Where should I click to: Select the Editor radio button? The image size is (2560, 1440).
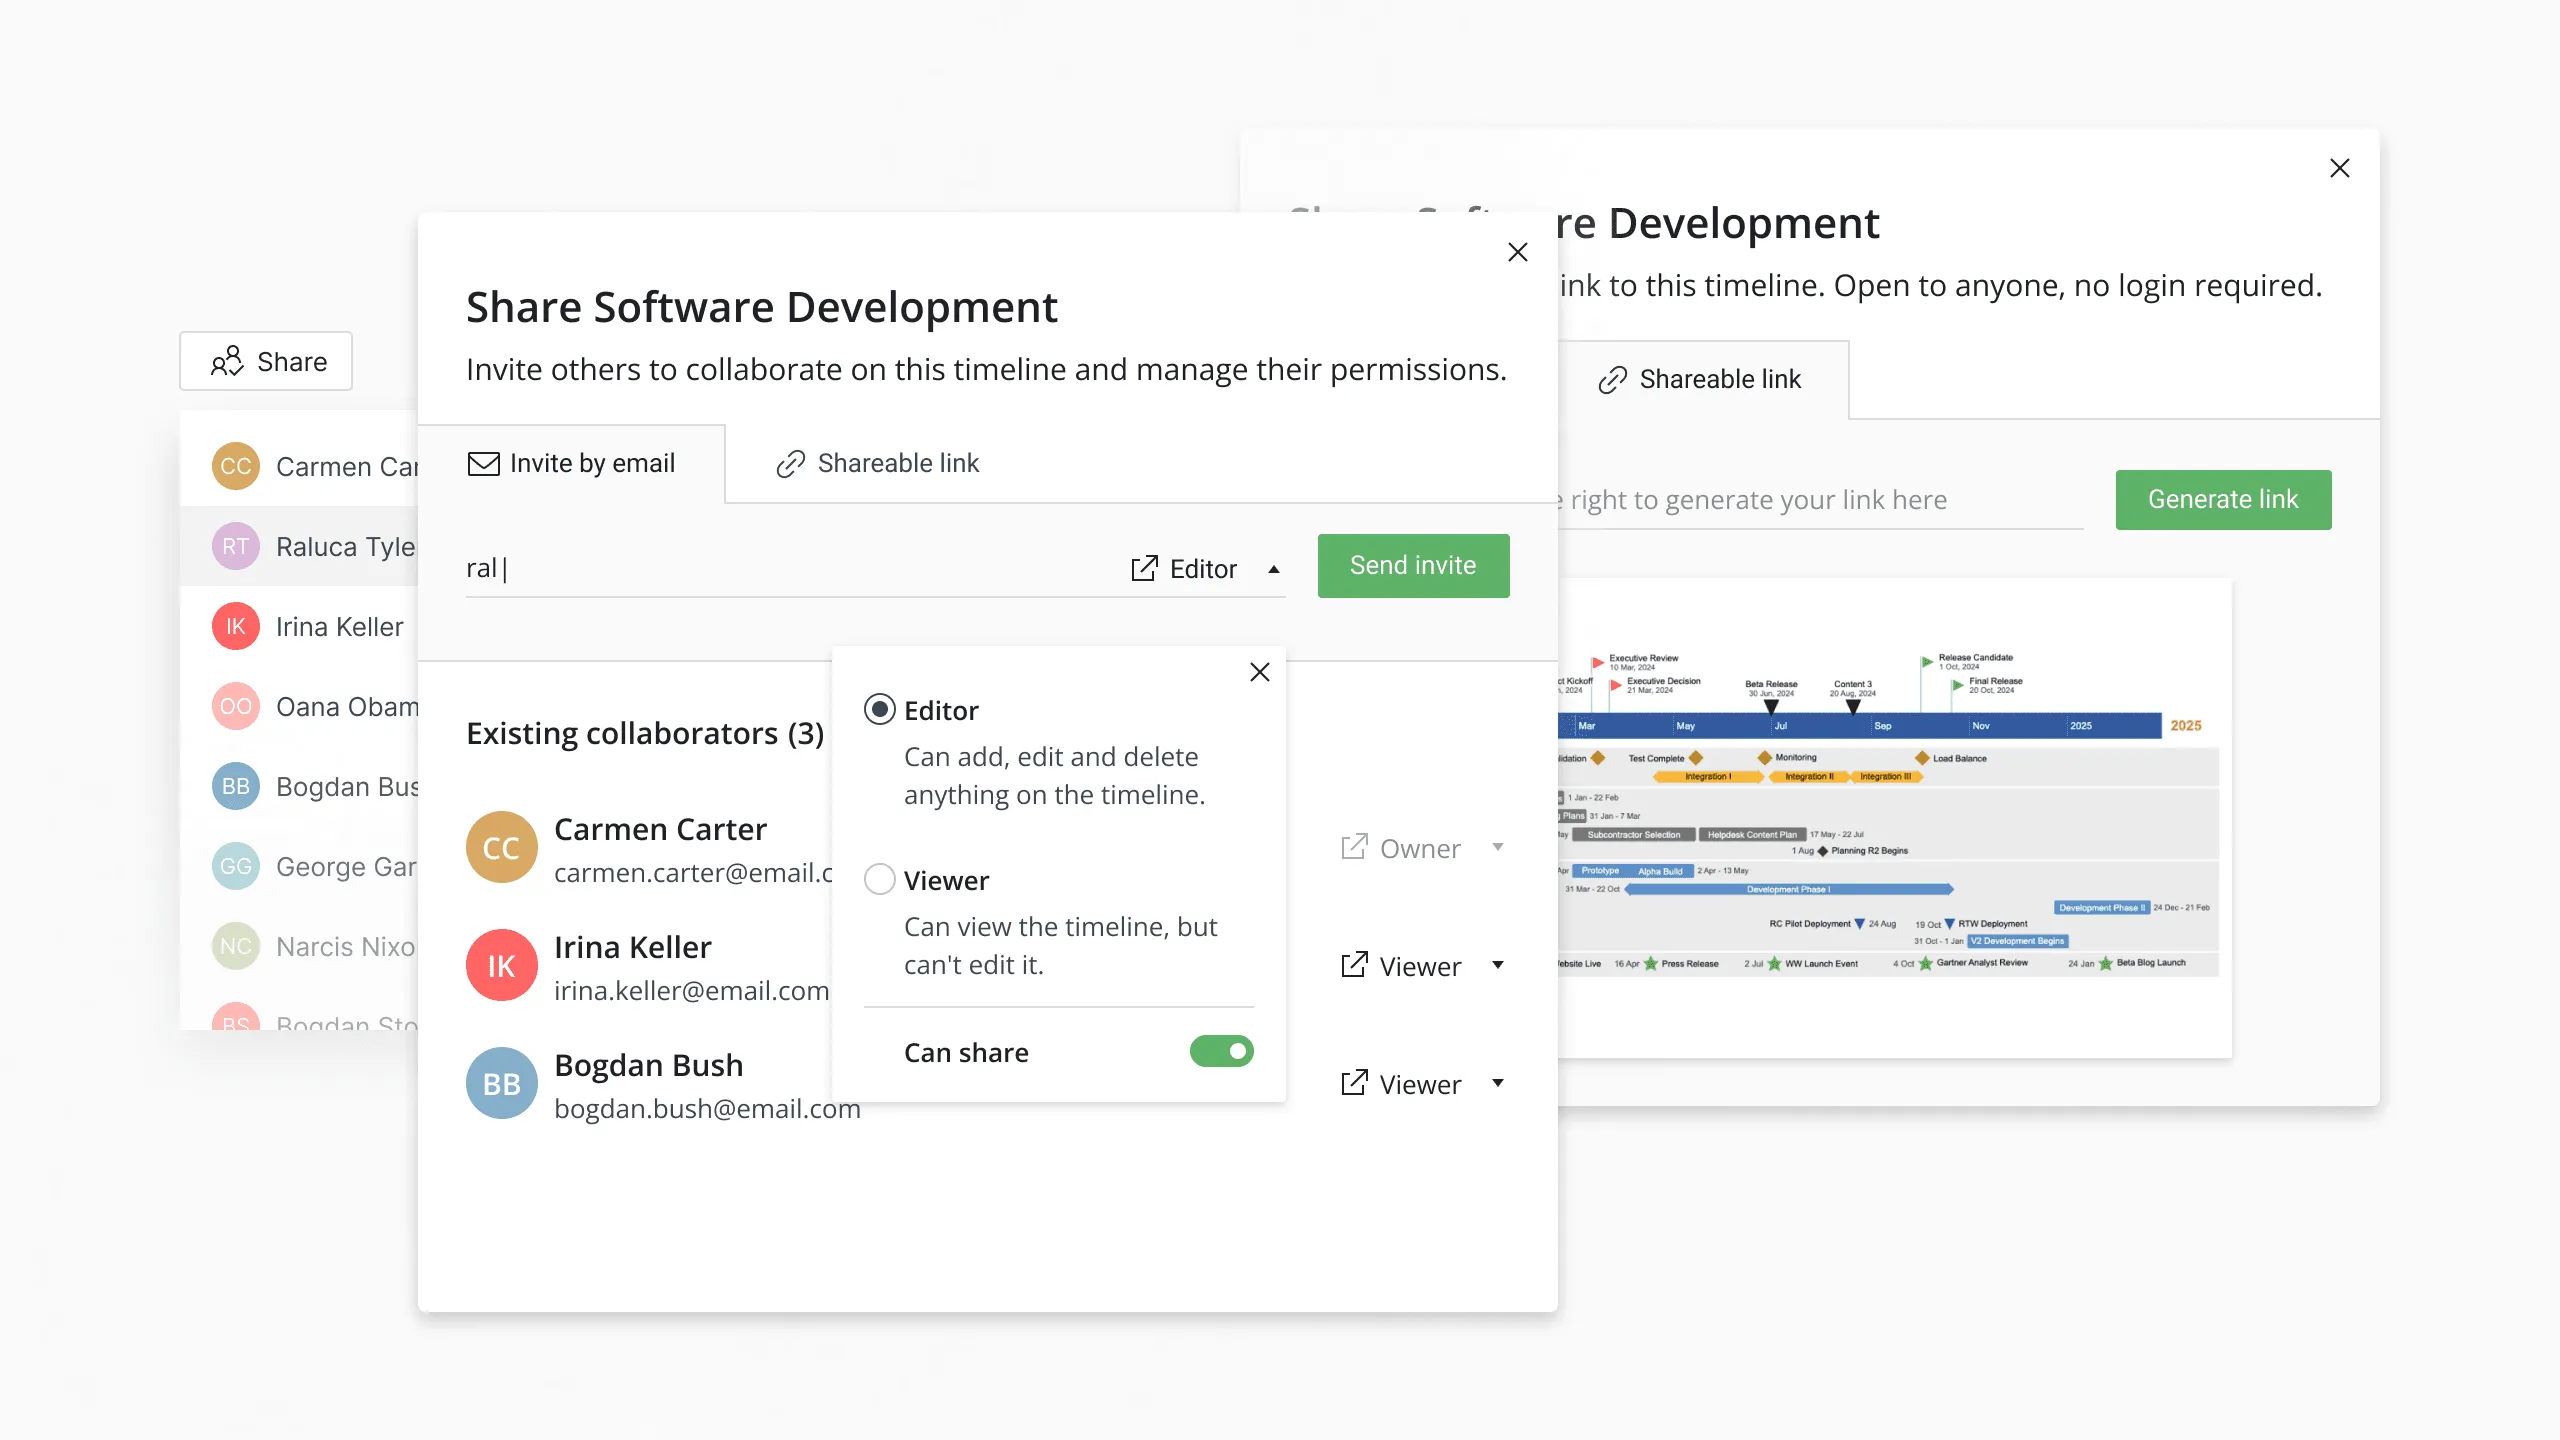tap(879, 710)
